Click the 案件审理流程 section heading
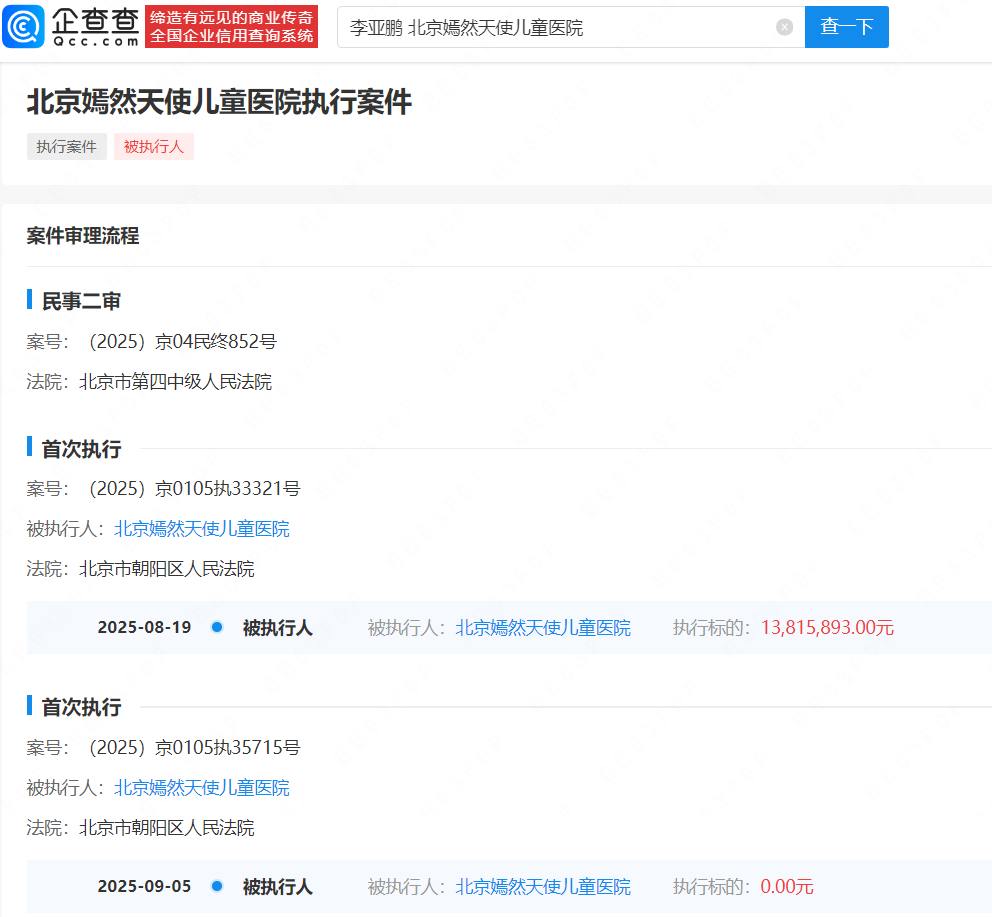 coord(83,236)
